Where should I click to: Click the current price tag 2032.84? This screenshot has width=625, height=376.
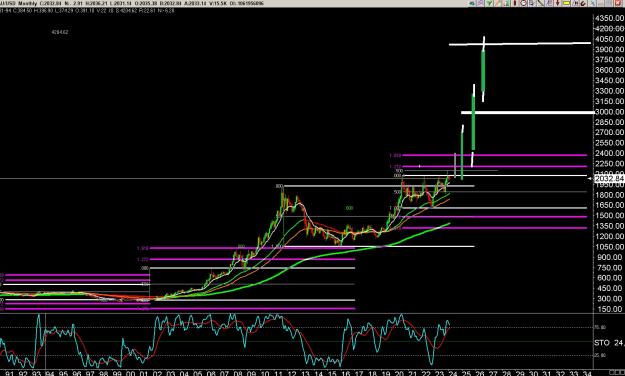(x=609, y=178)
